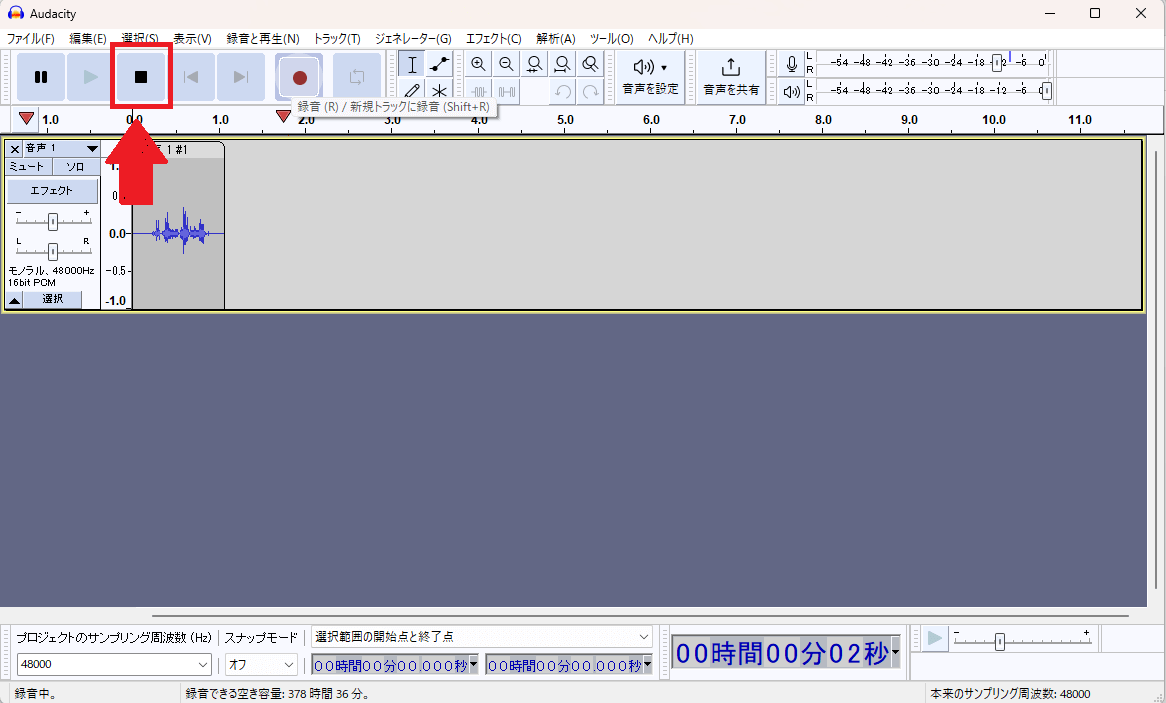This screenshot has width=1166, height=703.
Task: Adjust the track gain slider
Action: [x=53, y=222]
